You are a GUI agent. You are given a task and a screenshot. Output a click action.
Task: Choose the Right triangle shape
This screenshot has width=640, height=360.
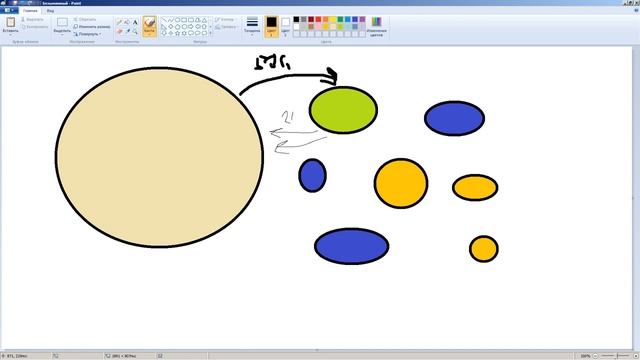coord(164,27)
